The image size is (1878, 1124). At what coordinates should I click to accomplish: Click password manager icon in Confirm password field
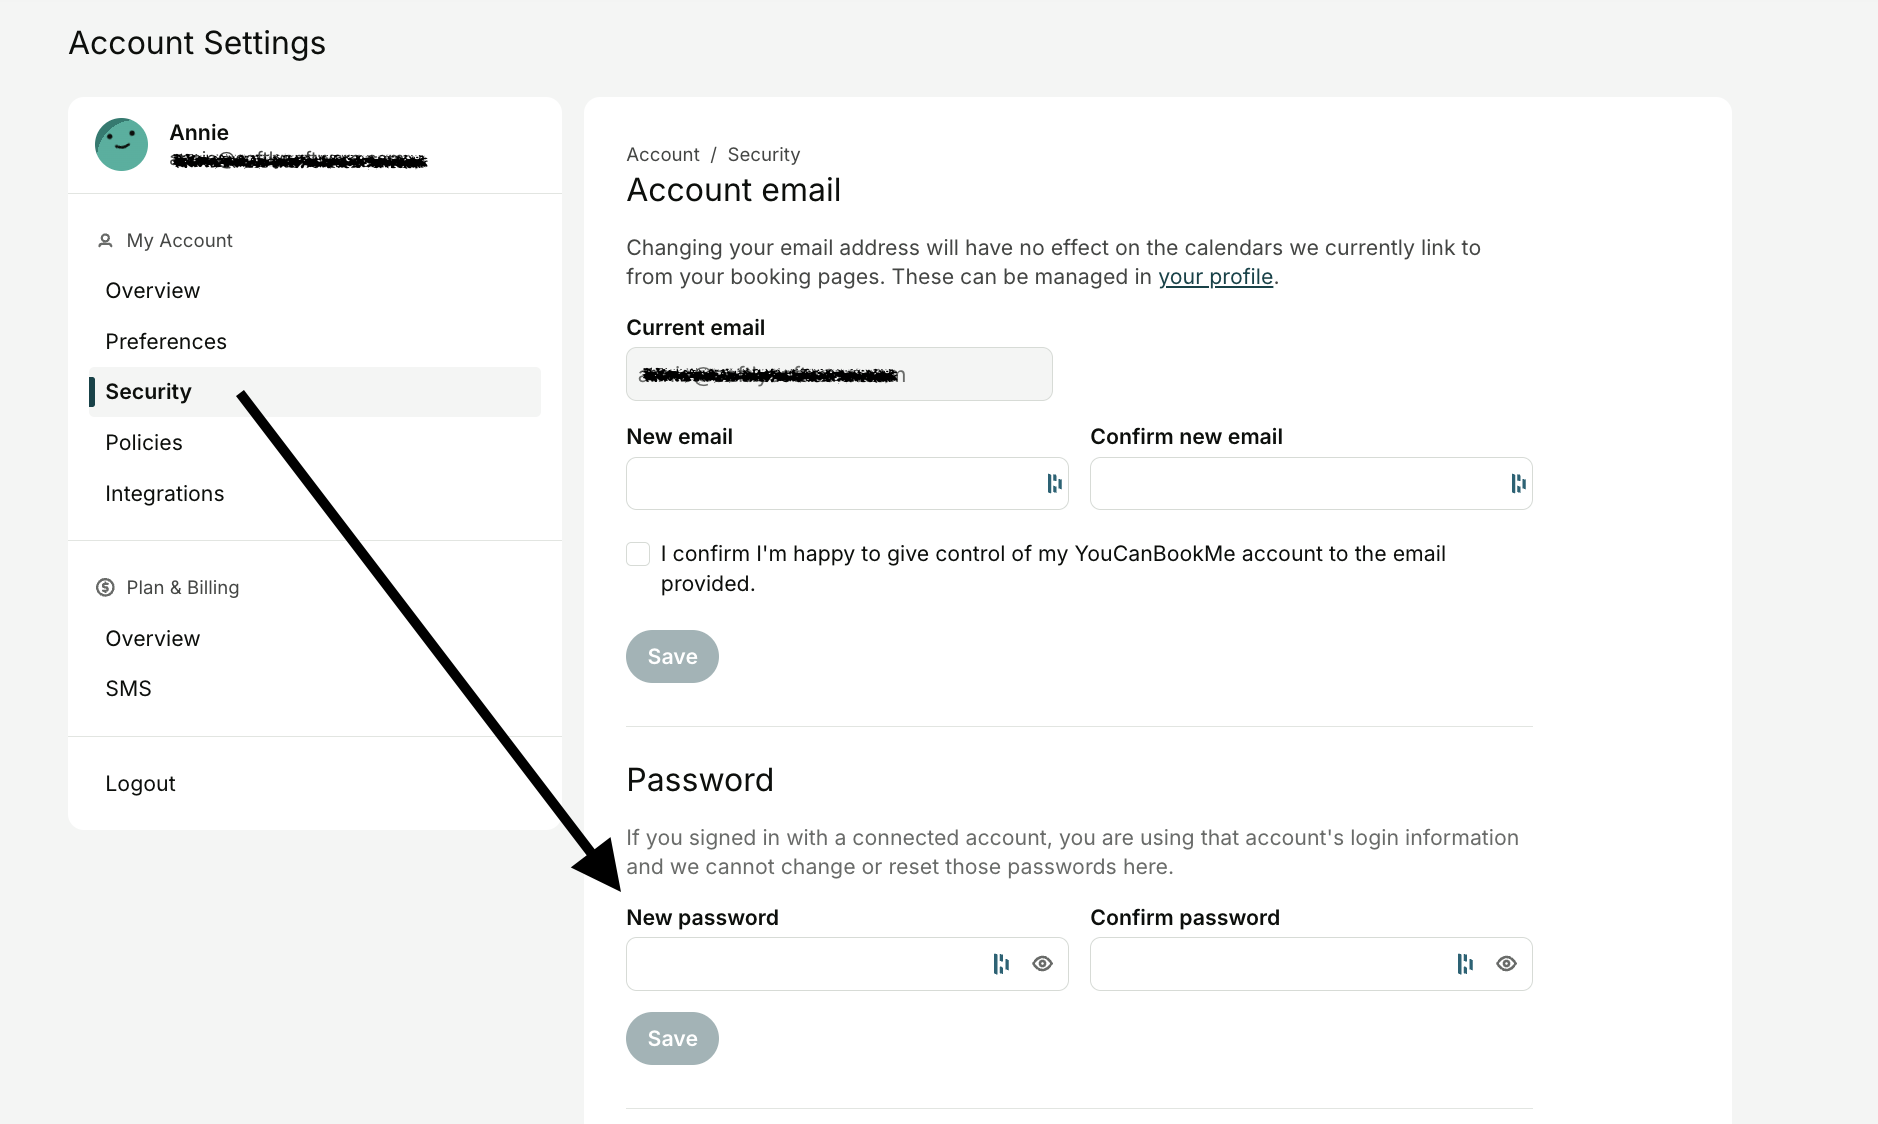click(1464, 964)
